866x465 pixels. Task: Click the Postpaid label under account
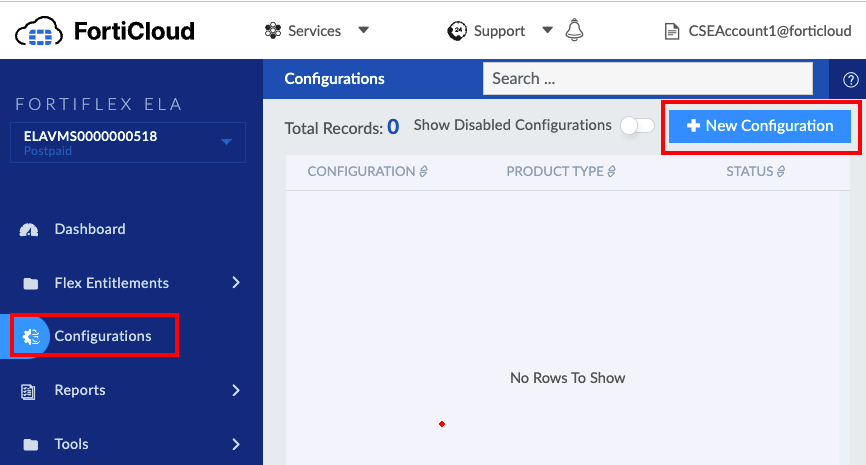pyautogui.click(x=47, y=151)
